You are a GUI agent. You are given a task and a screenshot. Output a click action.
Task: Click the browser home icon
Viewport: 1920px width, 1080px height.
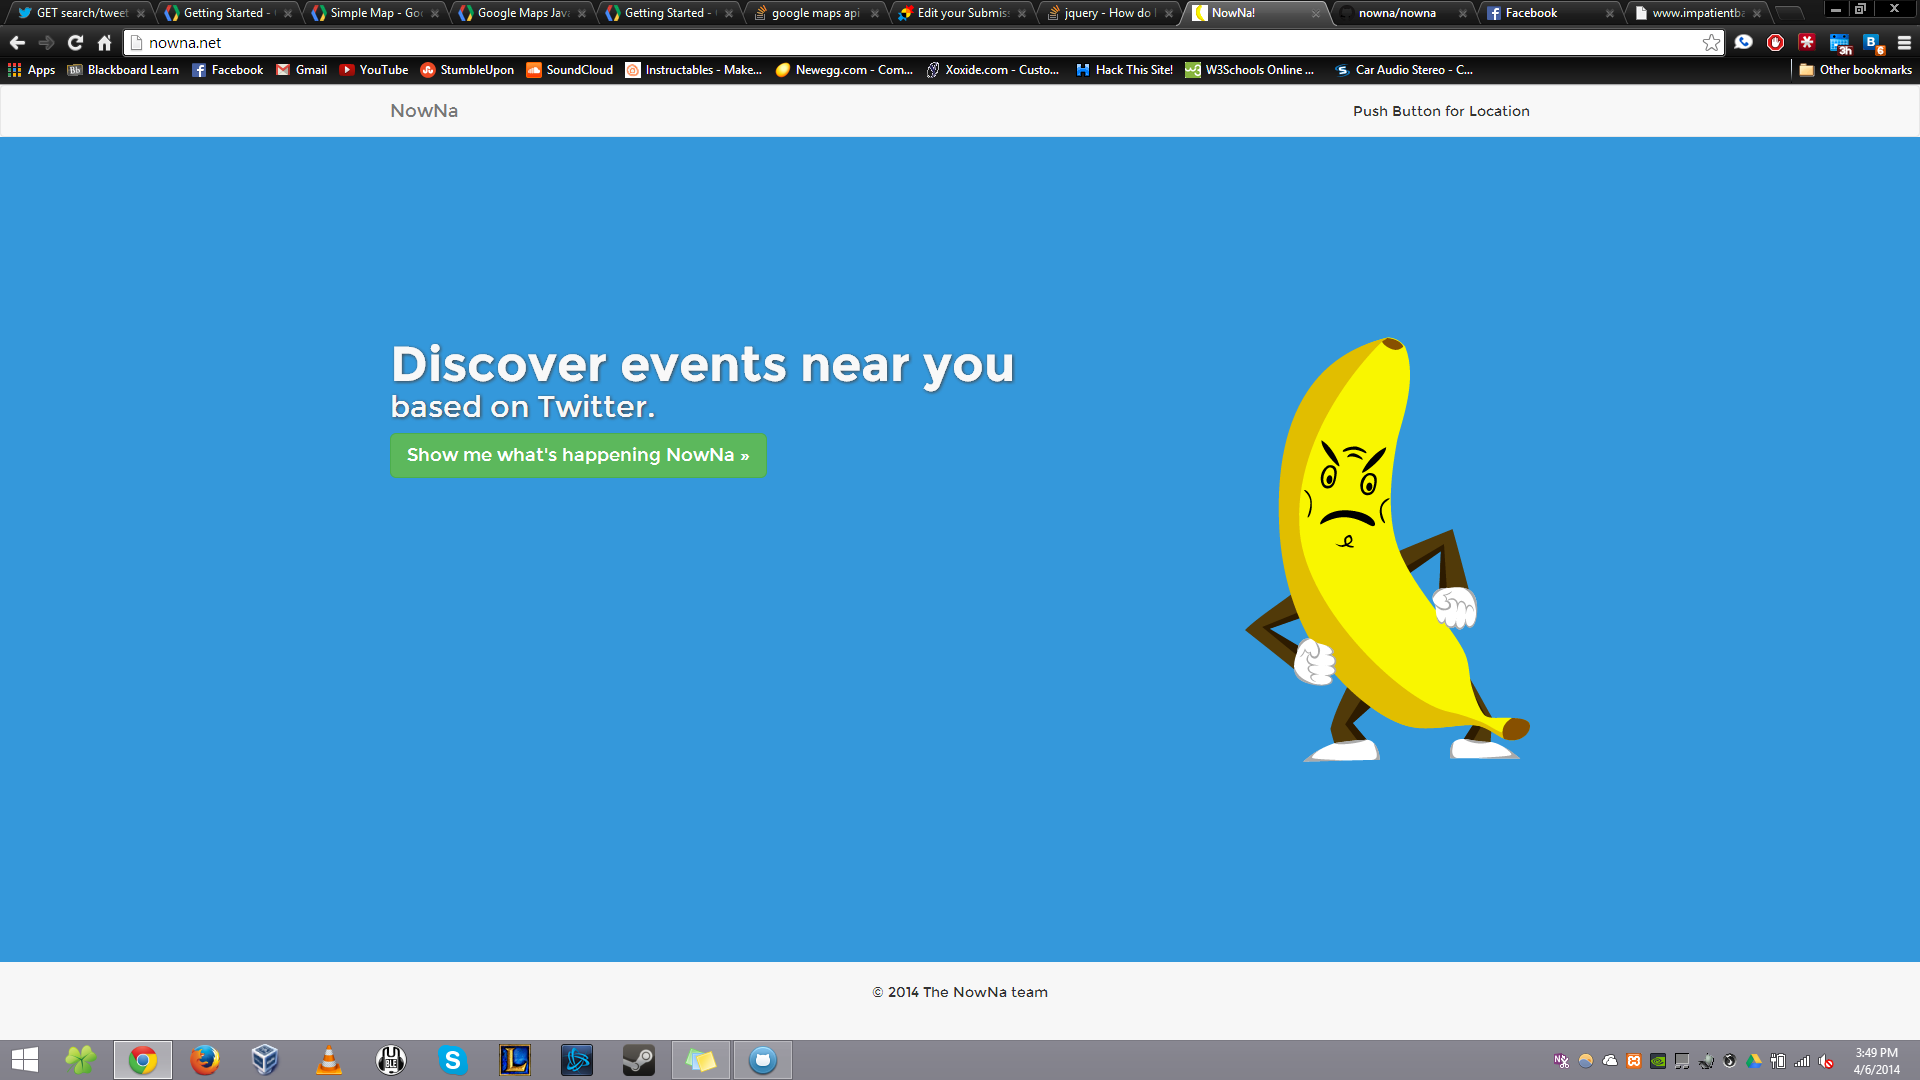(x=104, y=43)
